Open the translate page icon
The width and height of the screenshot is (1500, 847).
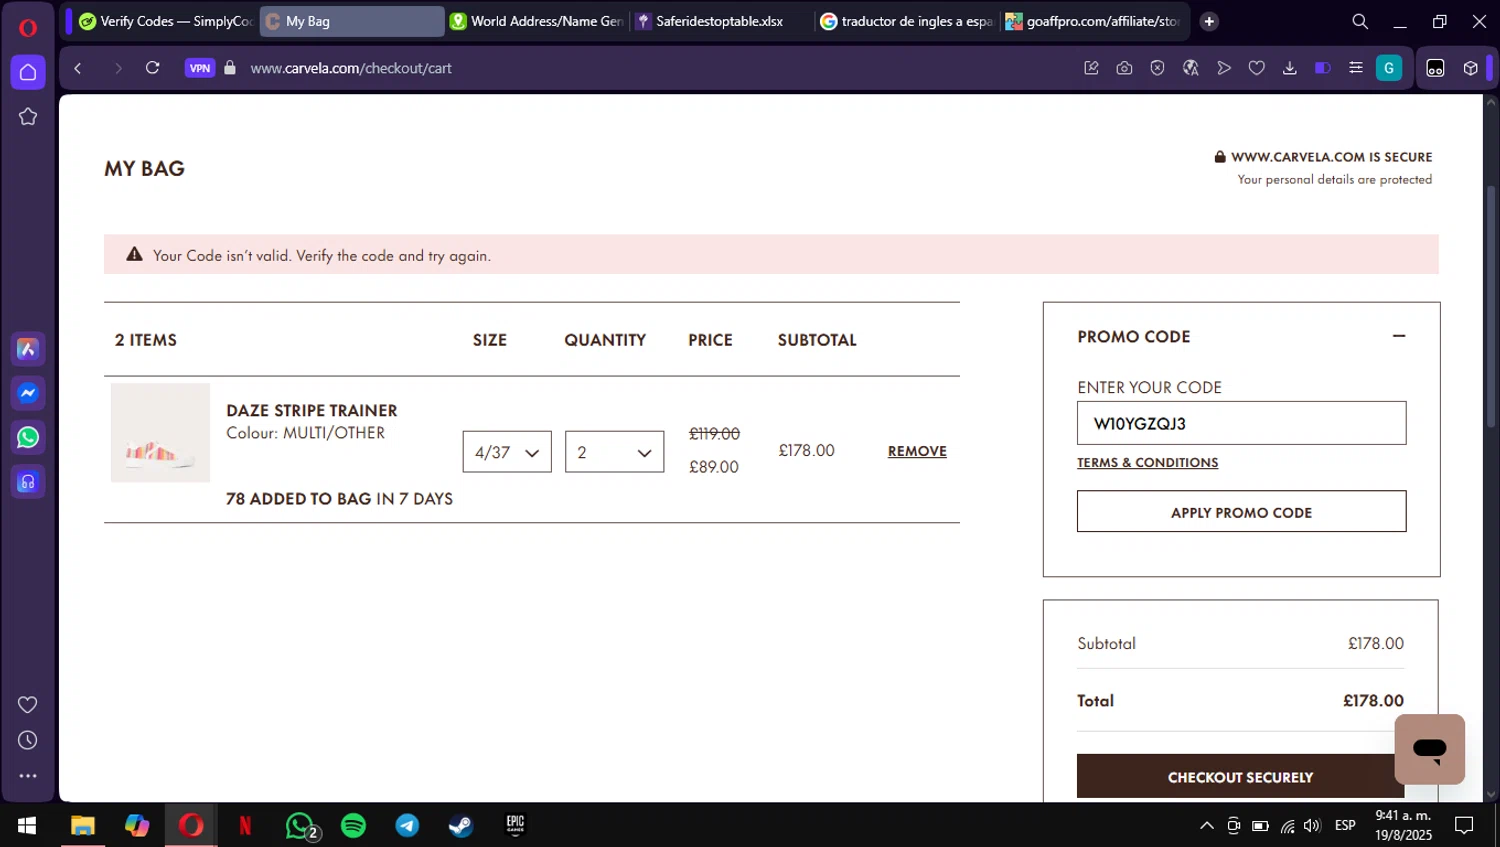click(x=1190, y=68)
